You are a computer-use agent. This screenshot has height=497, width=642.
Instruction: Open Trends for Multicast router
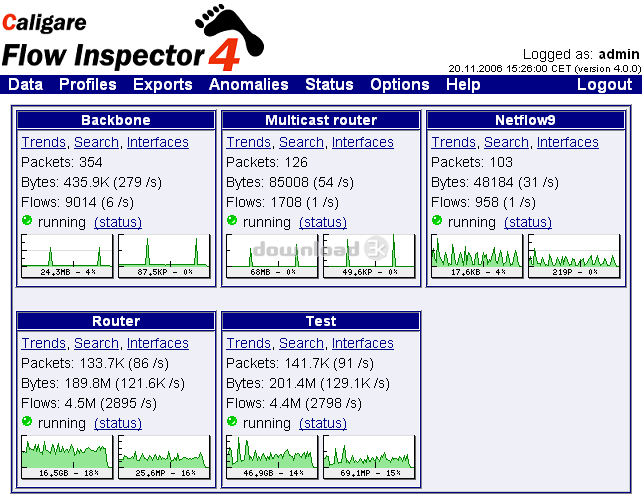[x=249, y=142]
